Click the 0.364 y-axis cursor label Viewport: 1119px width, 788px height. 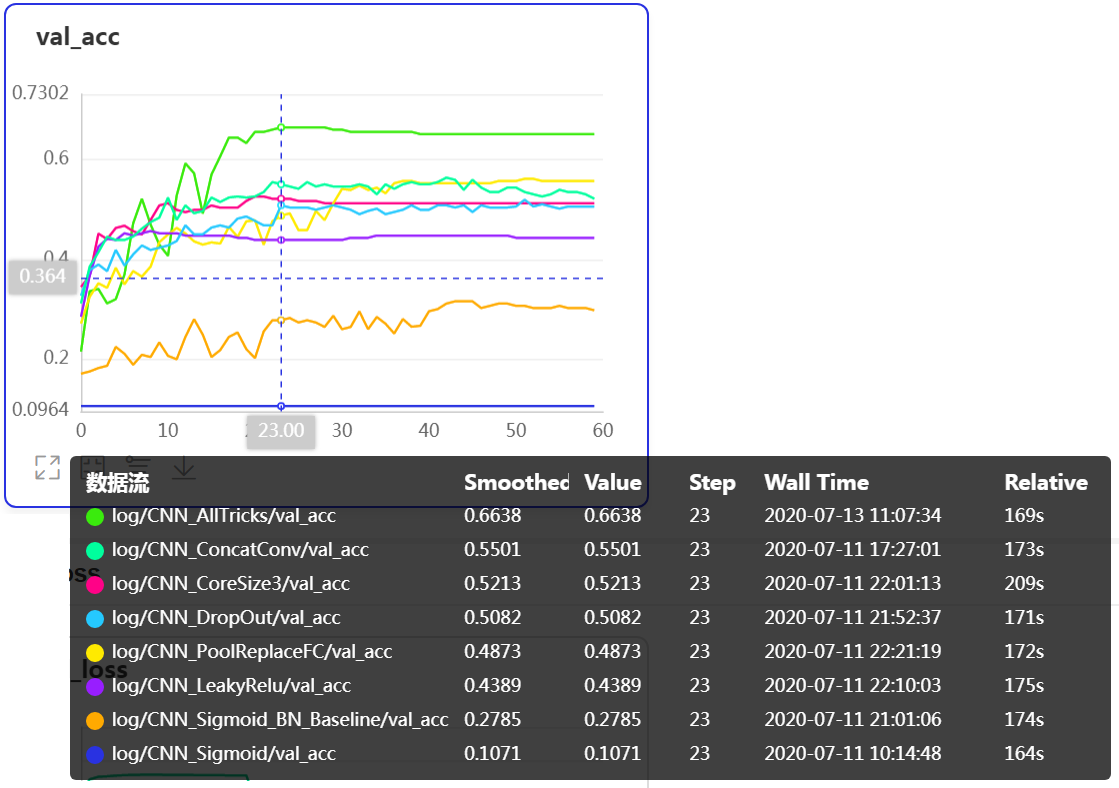click(x=43, y=277)
